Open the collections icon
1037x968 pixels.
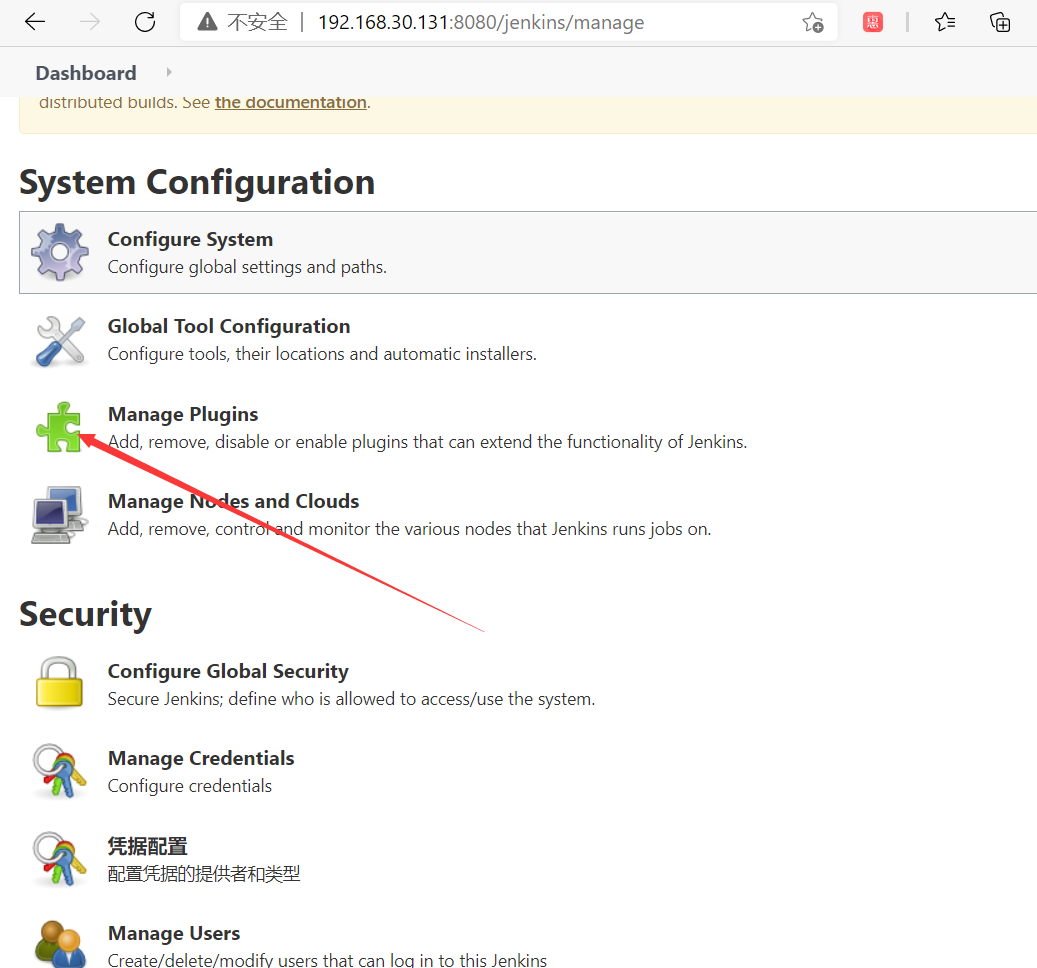pos(999,22)
